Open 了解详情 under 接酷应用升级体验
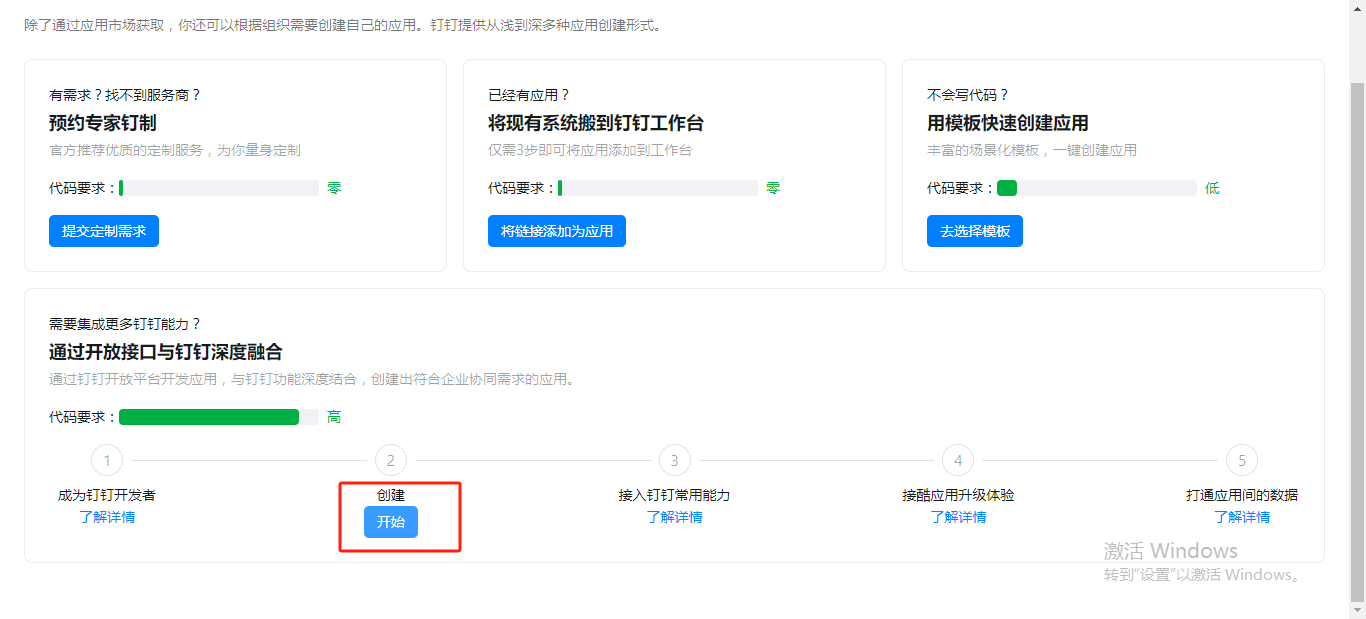 (x=958, y=517)
